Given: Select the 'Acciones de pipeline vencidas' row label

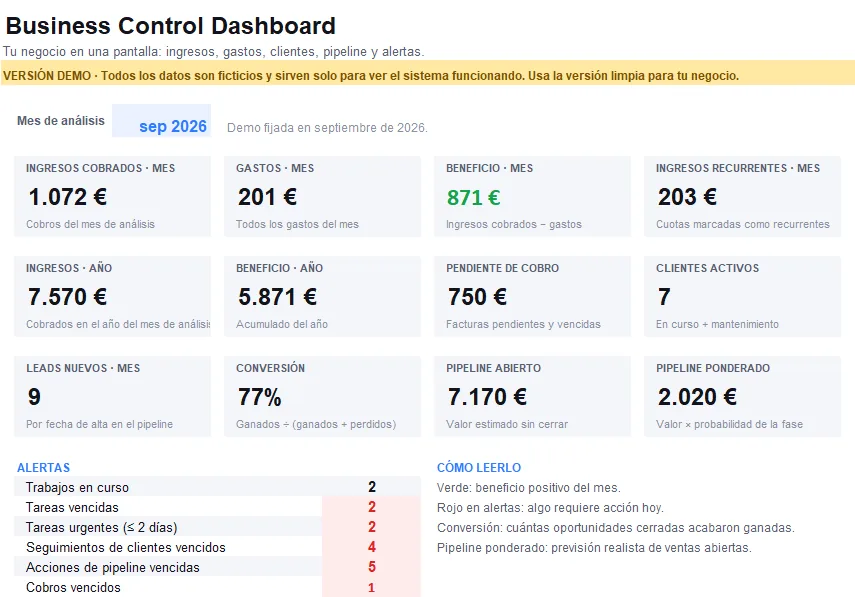Looking at the screenshot, I should coord(113,567).
